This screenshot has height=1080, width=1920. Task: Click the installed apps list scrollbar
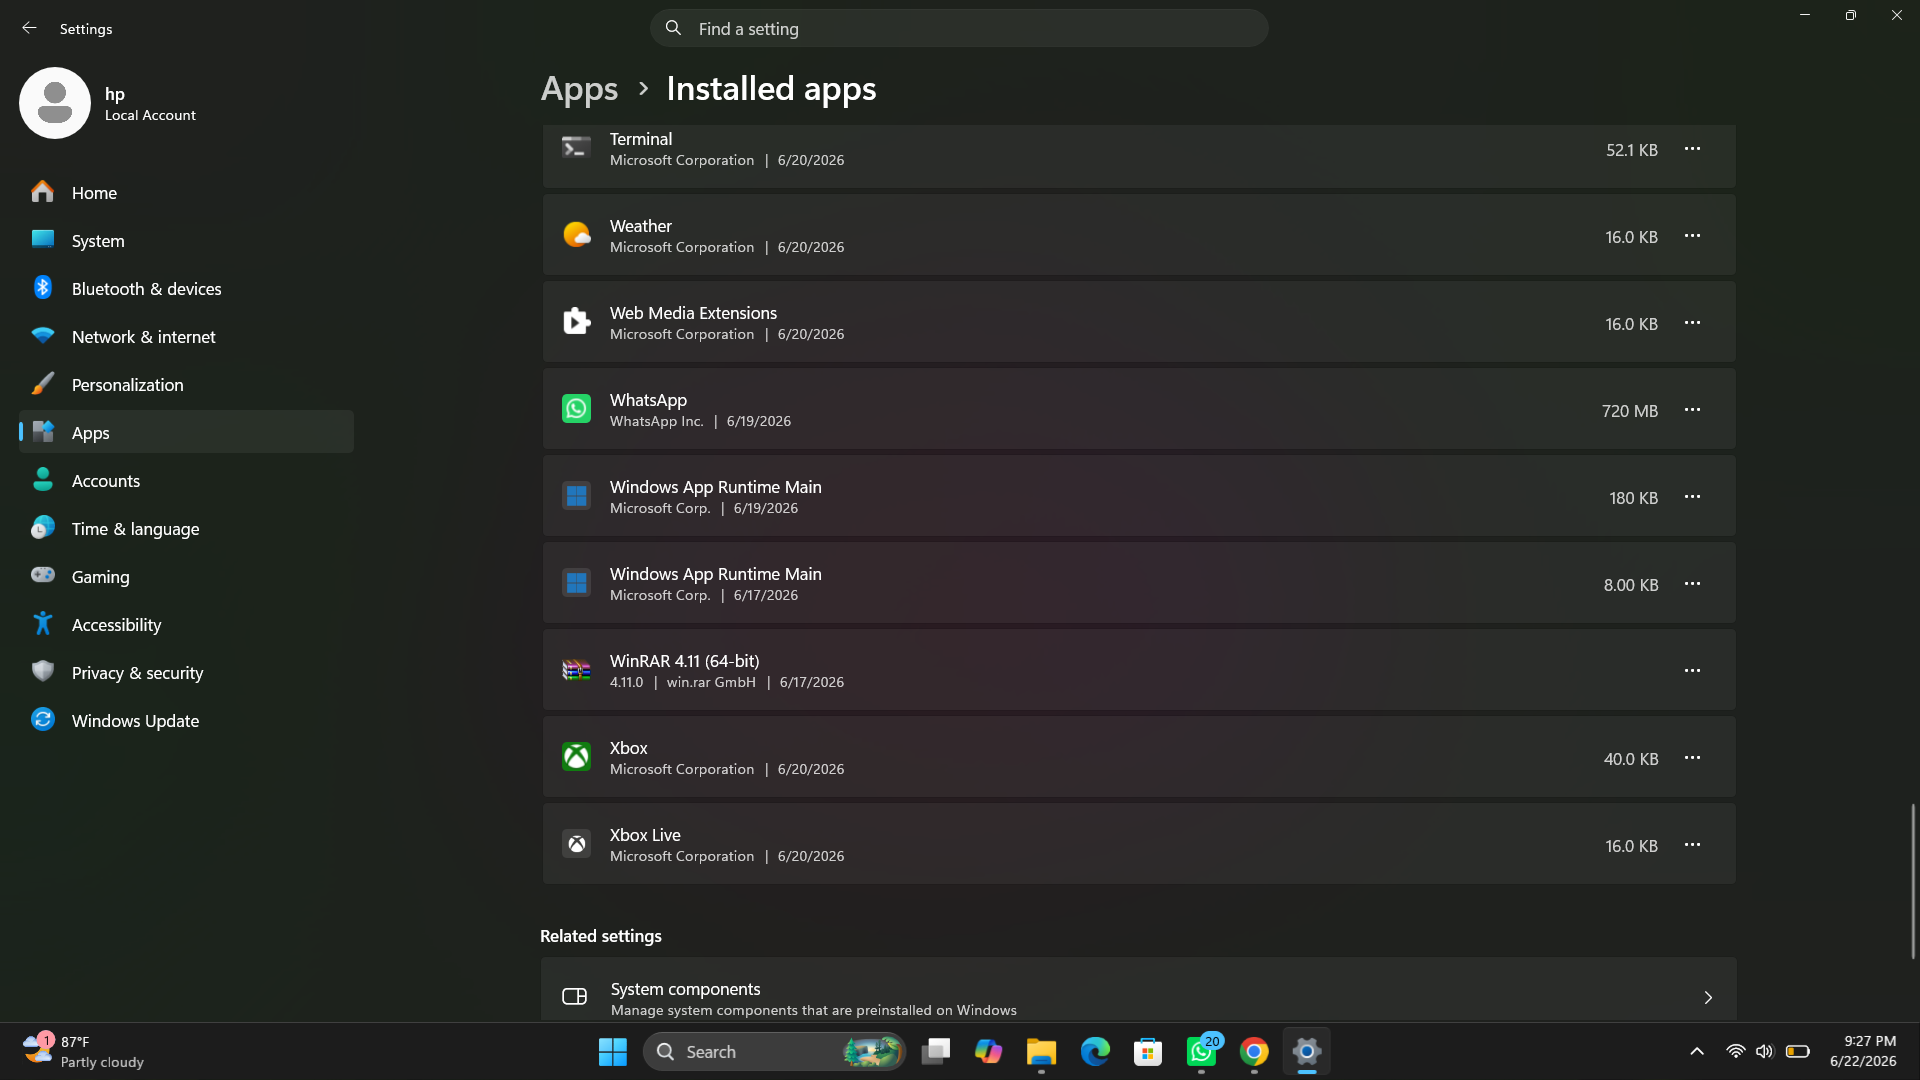click(x=1913, y=881)
